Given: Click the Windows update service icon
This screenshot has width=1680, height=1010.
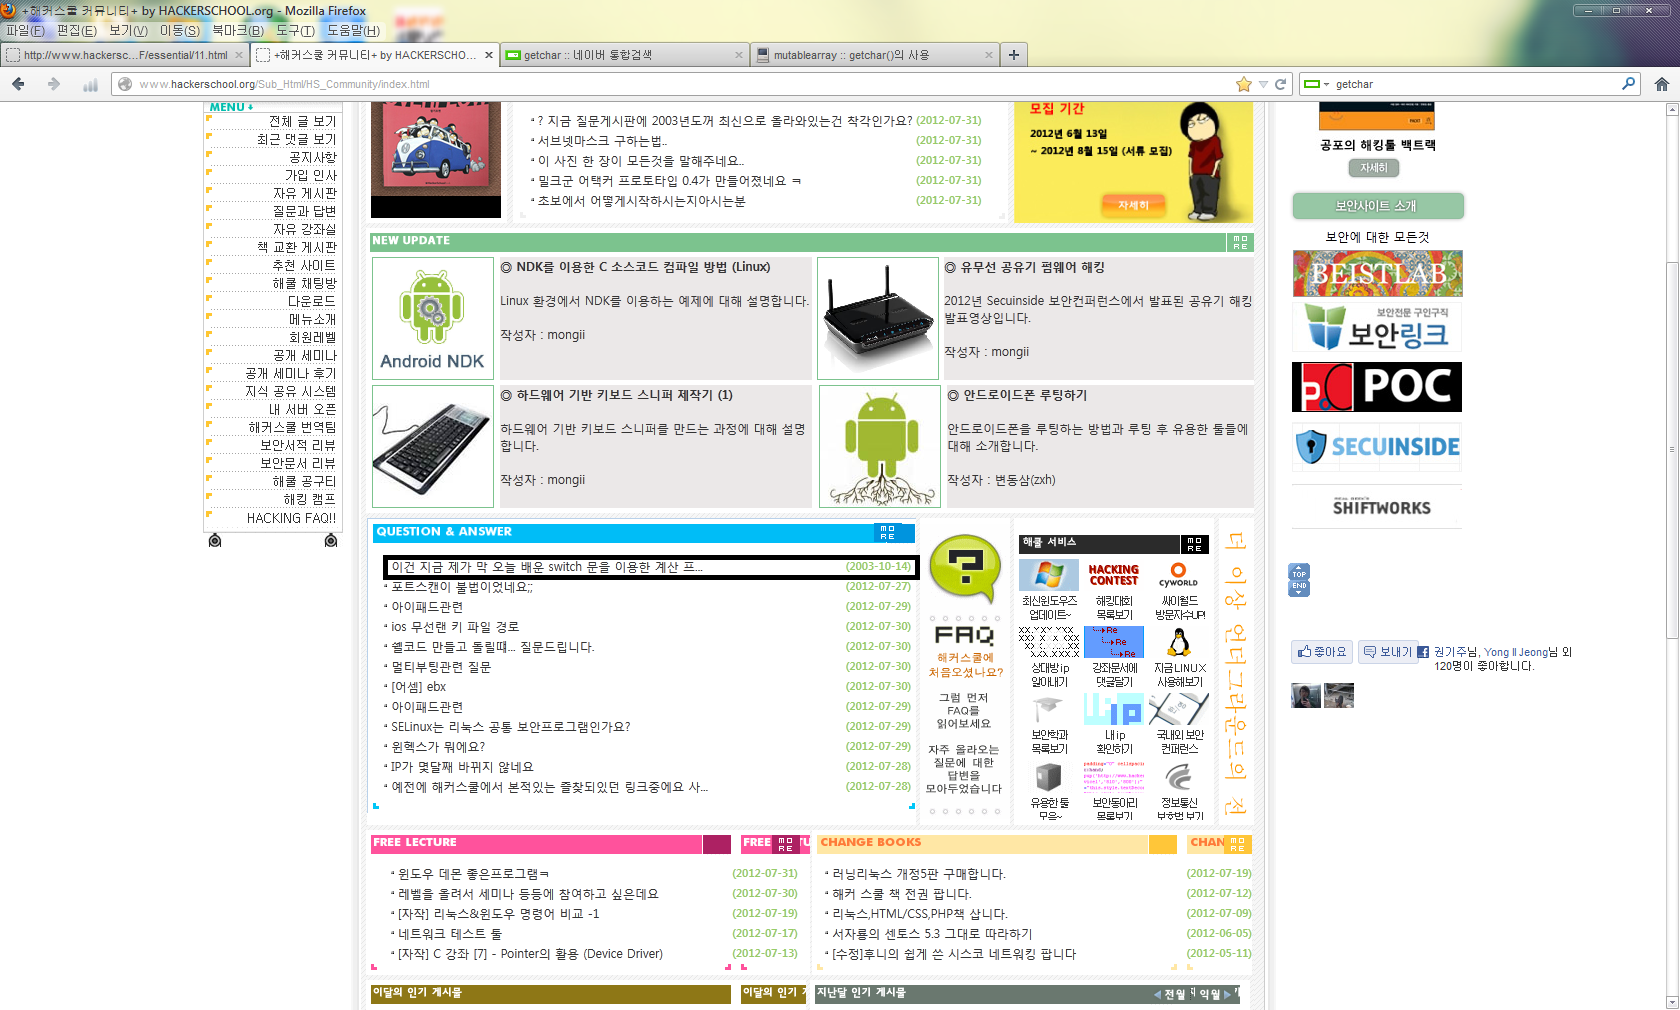Looking at the screenshot, I should click(1048, 575).
